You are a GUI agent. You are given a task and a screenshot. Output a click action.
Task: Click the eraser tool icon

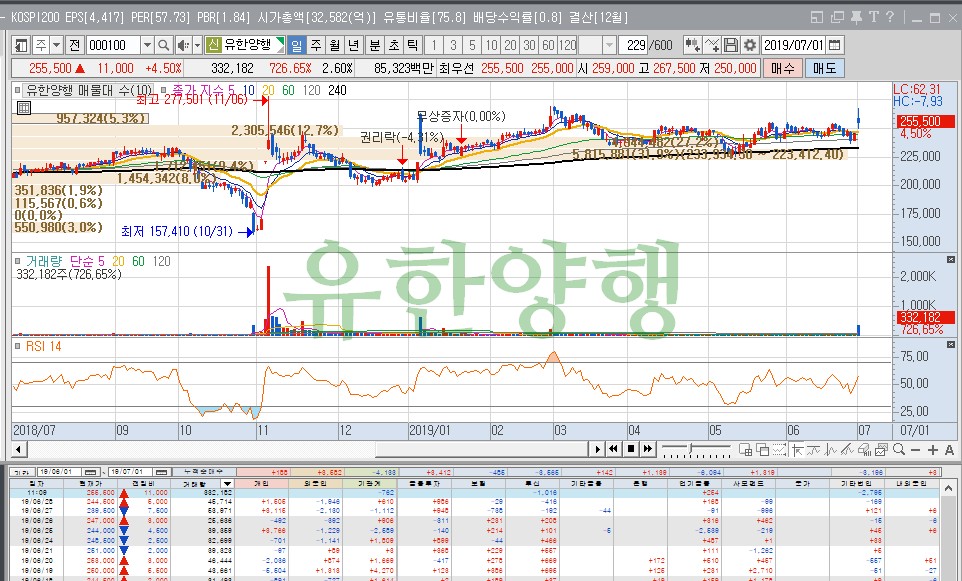click(864, 450)
